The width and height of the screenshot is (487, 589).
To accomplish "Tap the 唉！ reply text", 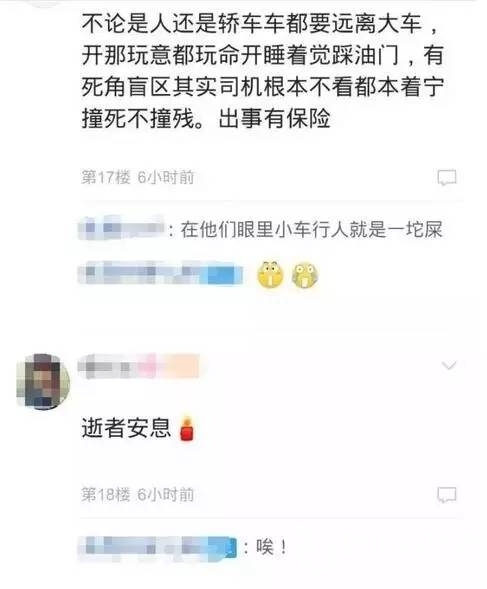I will point(272,547).
